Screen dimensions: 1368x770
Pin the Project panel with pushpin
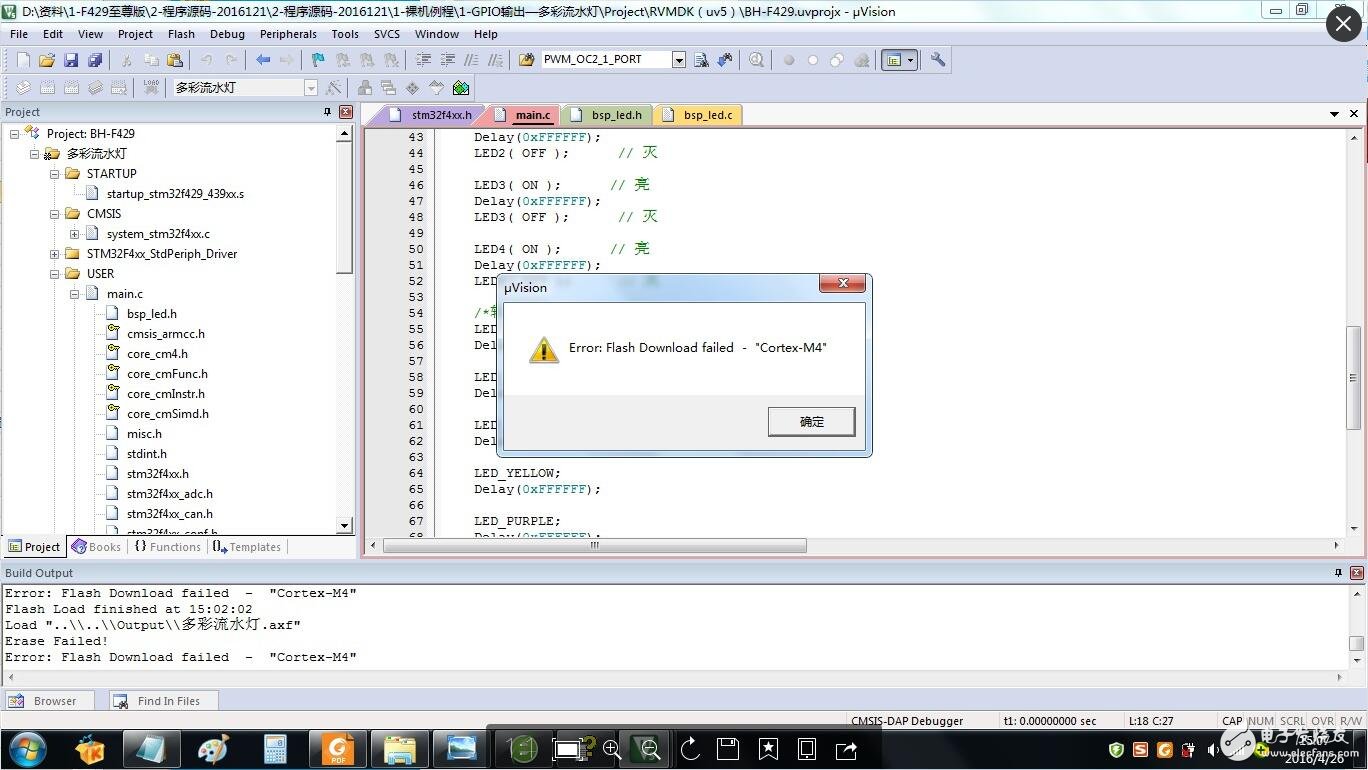click(327, 112)
